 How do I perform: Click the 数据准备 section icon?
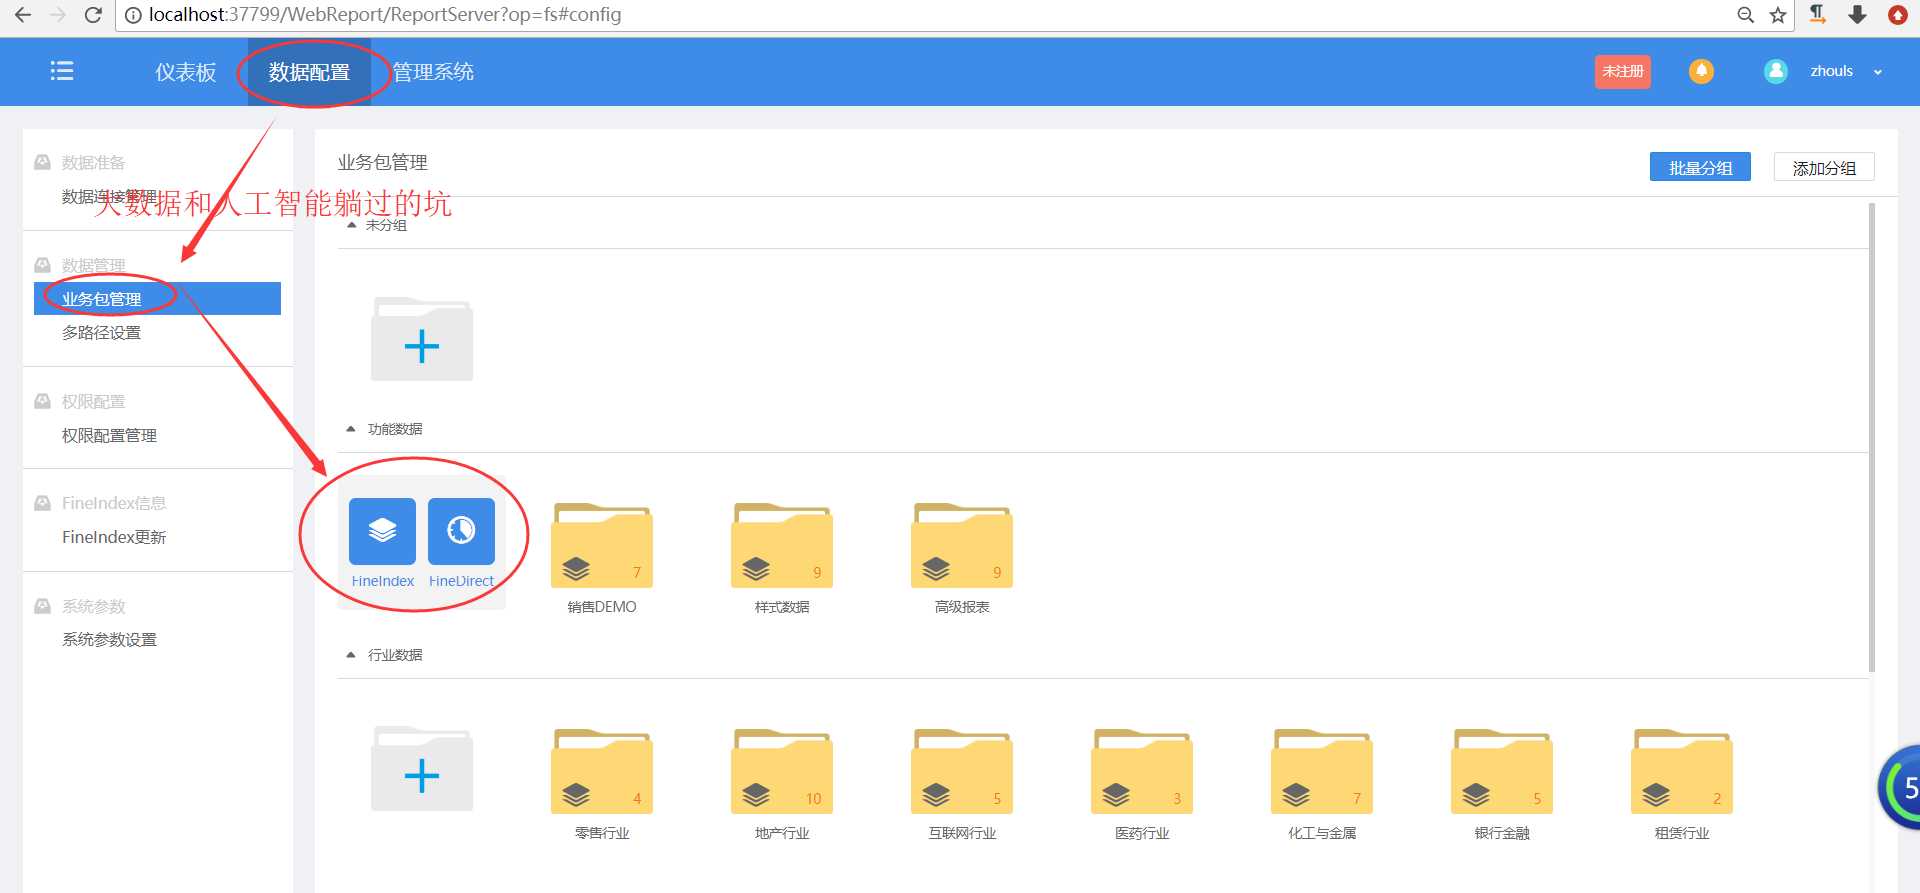tap(43, 162)
